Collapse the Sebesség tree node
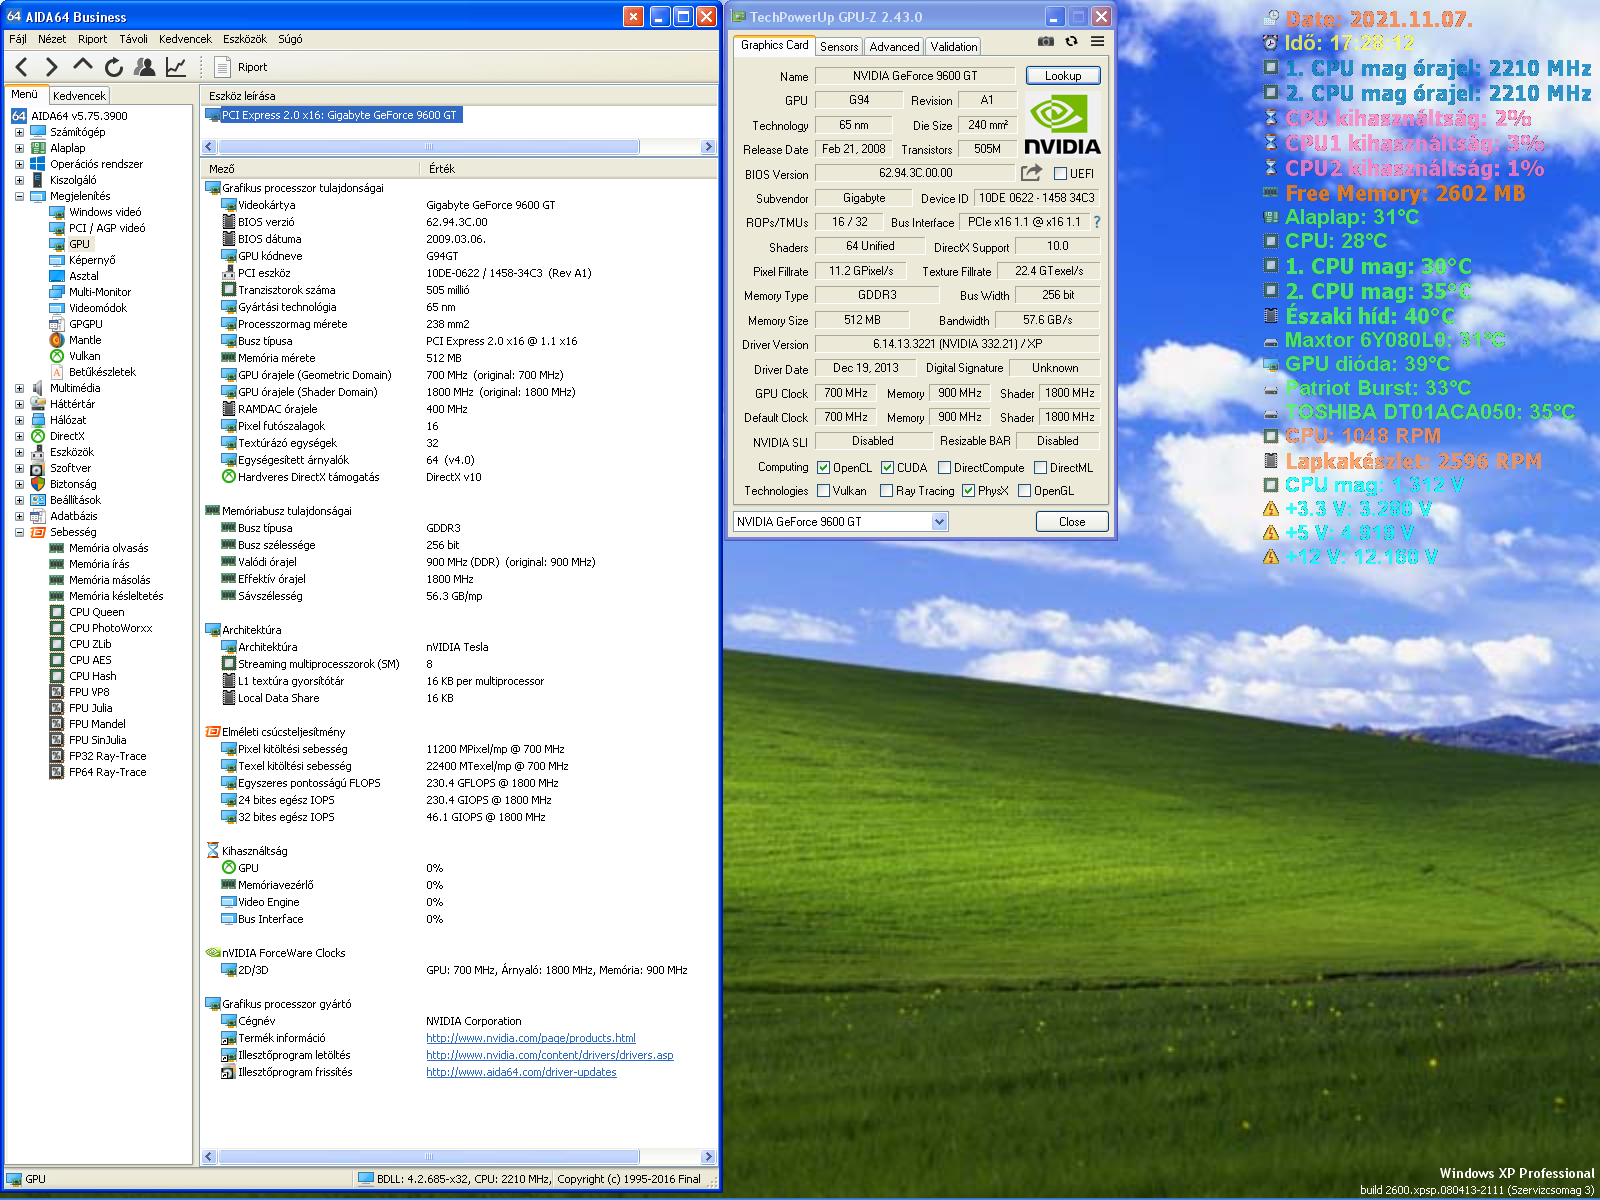 (x=19, y=532)
